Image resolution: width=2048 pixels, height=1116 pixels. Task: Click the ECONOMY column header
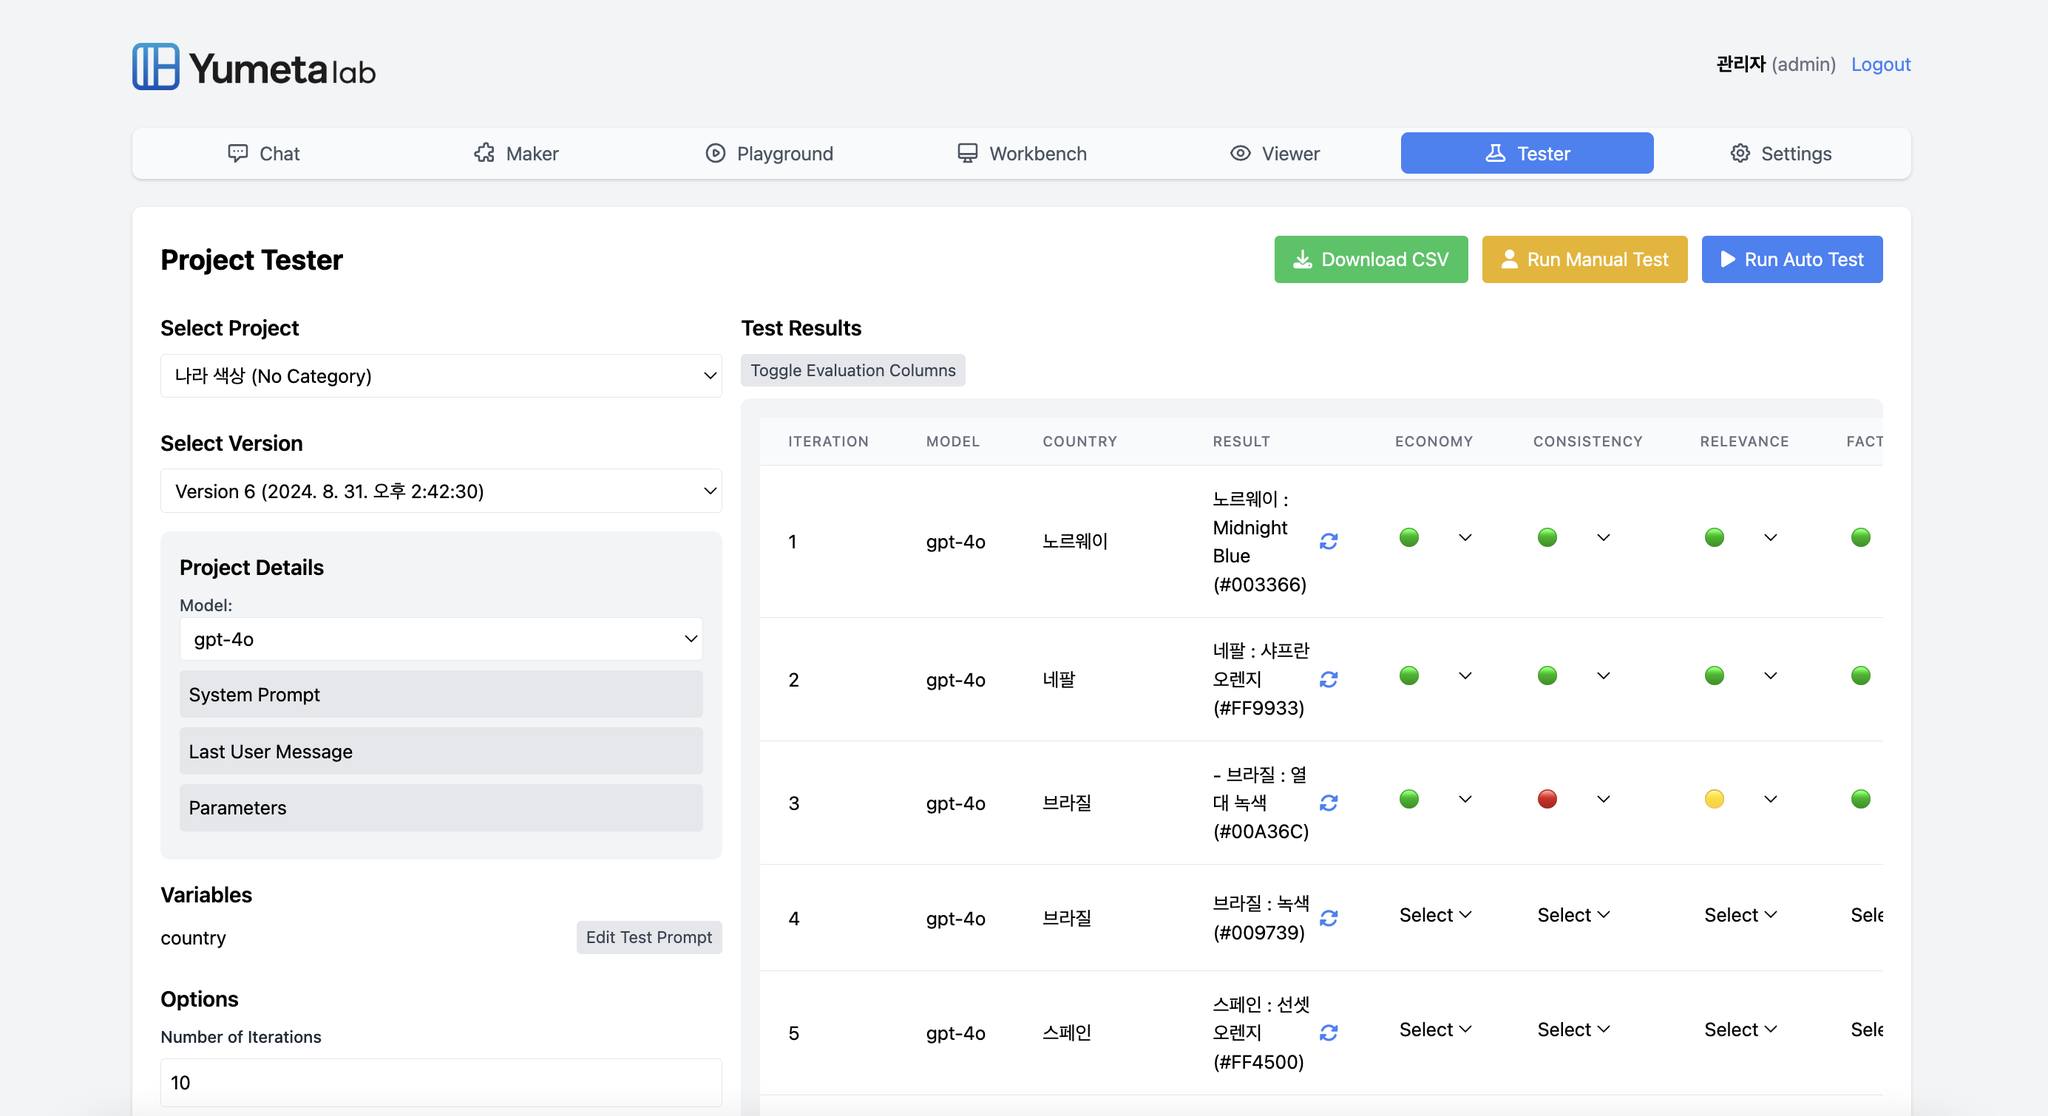(x=1434, y=441)
